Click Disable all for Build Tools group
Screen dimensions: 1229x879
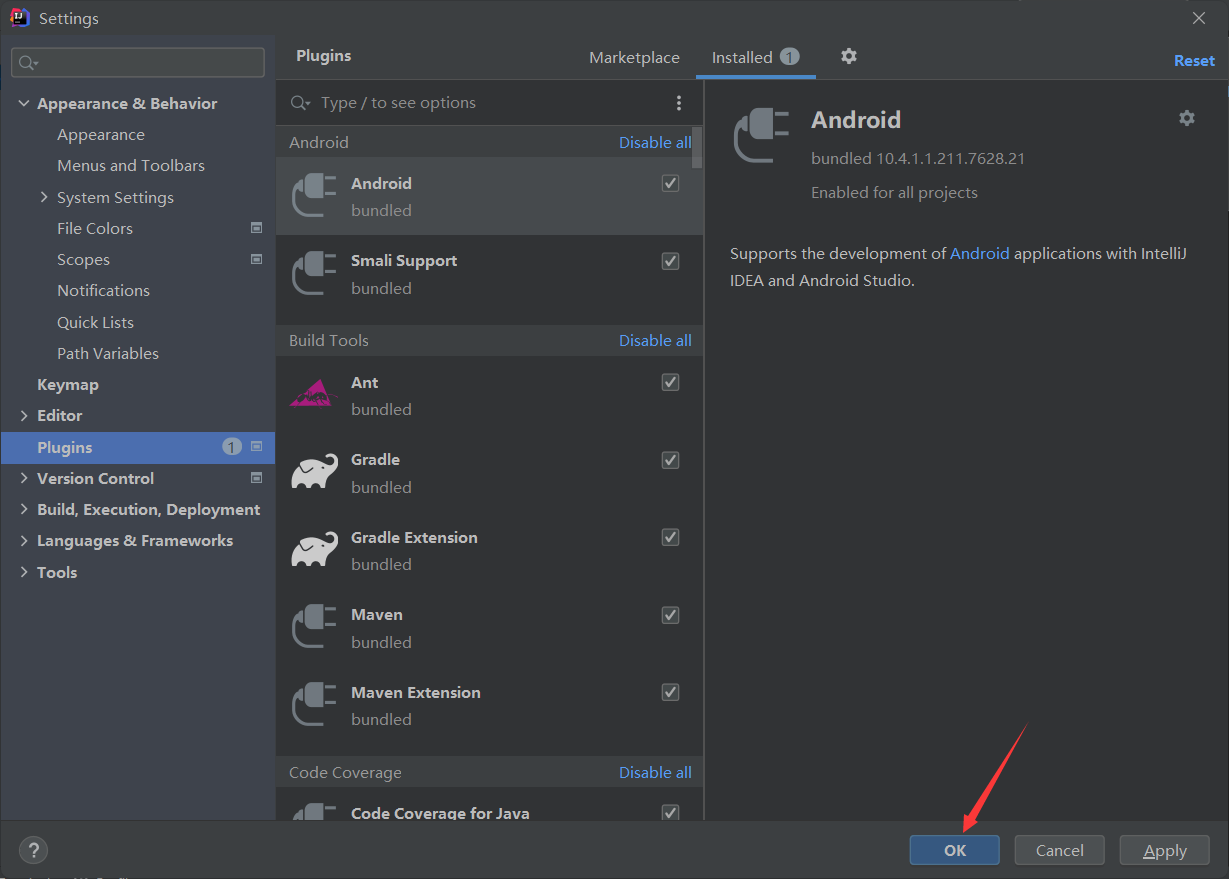[655, 340]
